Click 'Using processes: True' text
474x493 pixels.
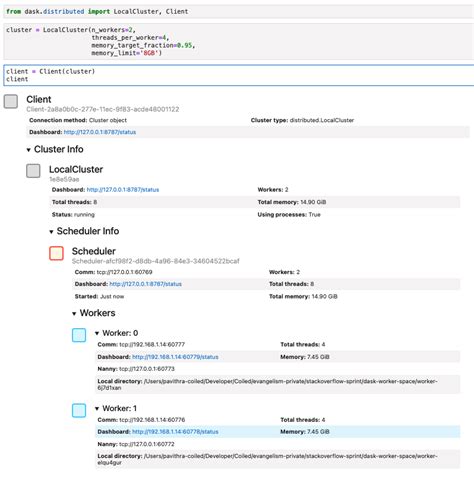[x=289, y=215]
